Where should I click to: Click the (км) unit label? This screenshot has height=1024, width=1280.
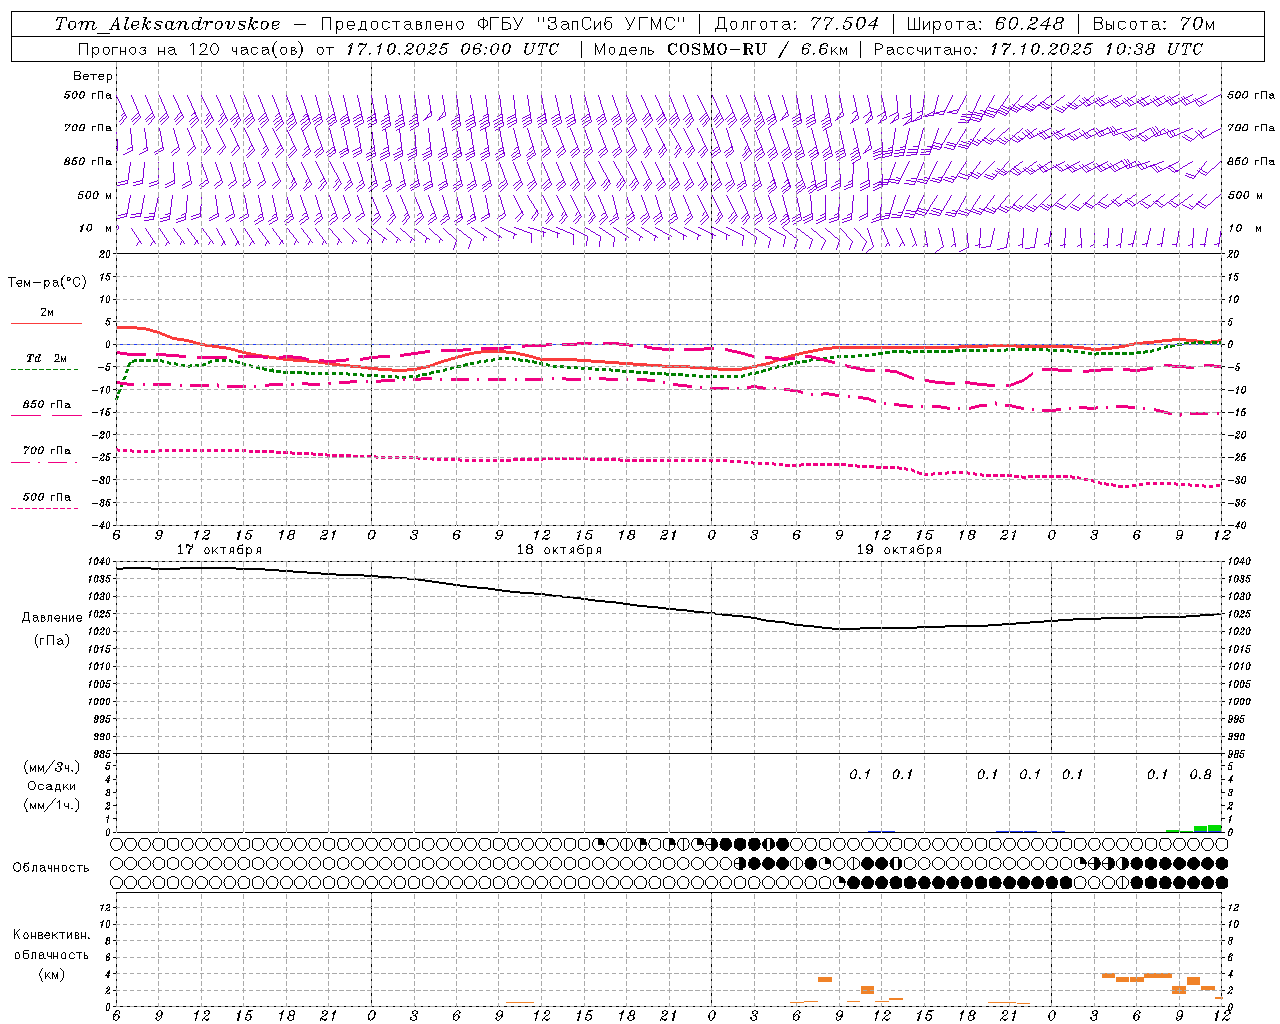tap(51, 974)
